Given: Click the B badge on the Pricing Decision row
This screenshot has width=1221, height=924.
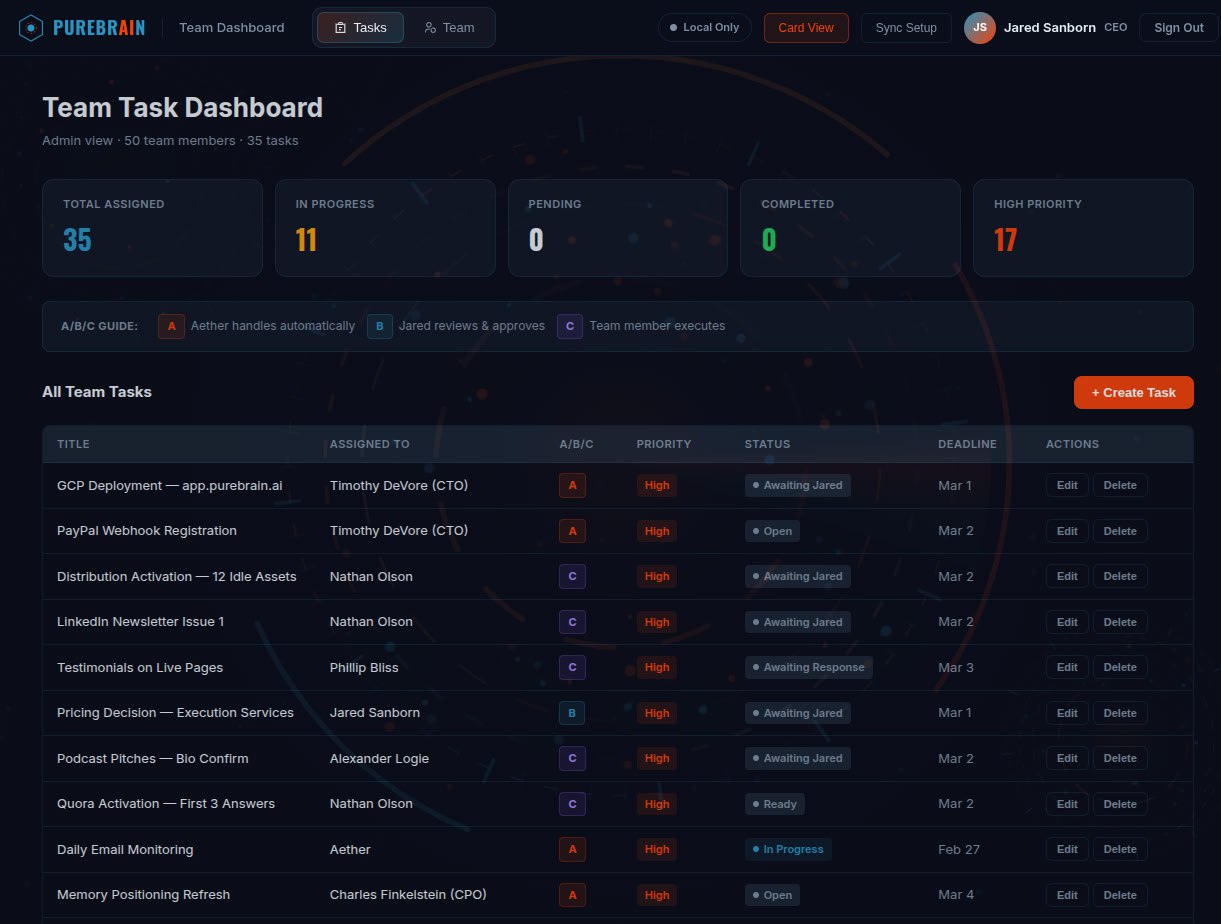Looking at the screenshot, I should [572, 713].
